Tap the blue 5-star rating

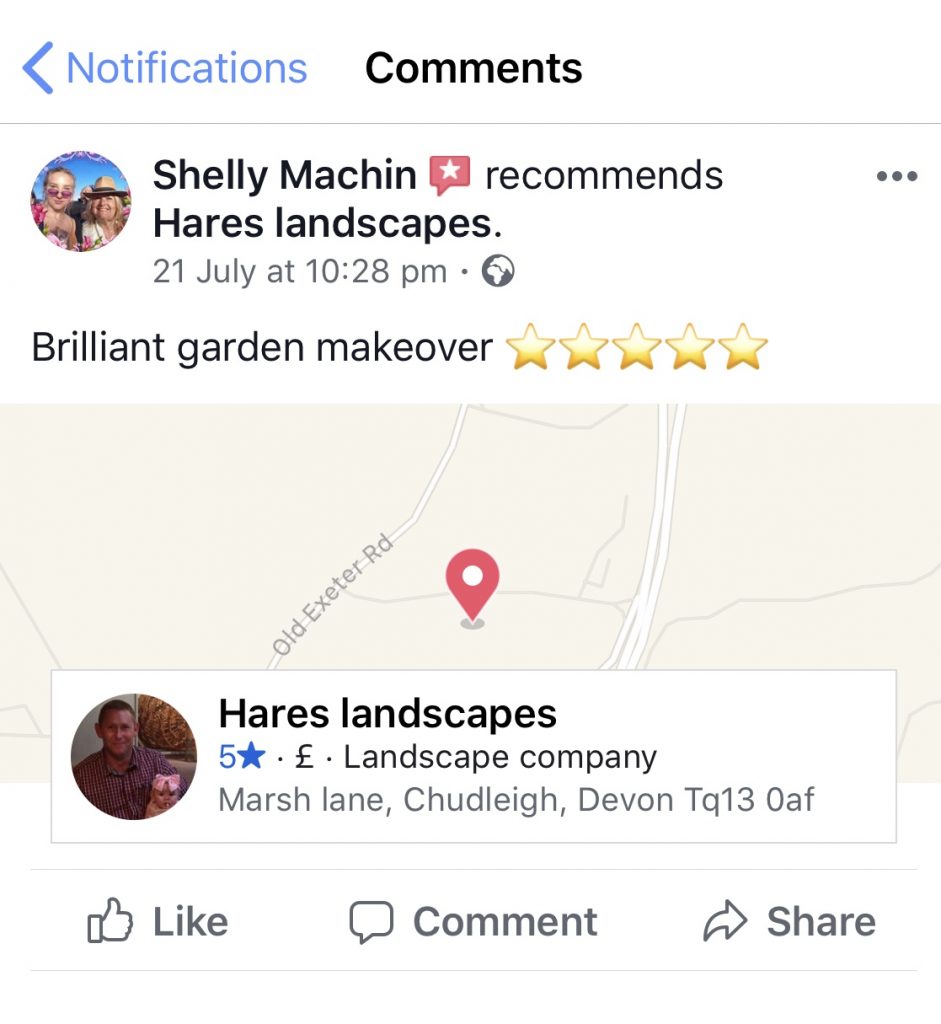[x=242, y=757]
